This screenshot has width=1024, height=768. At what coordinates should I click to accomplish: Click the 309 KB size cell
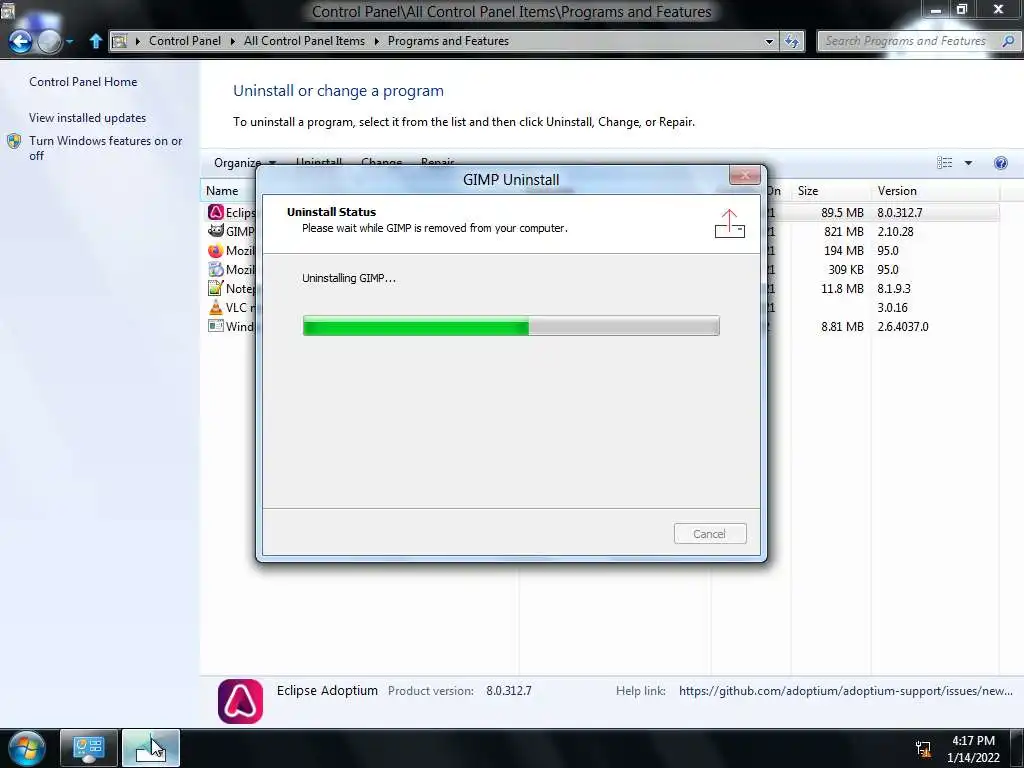click(x=846, y=270)
